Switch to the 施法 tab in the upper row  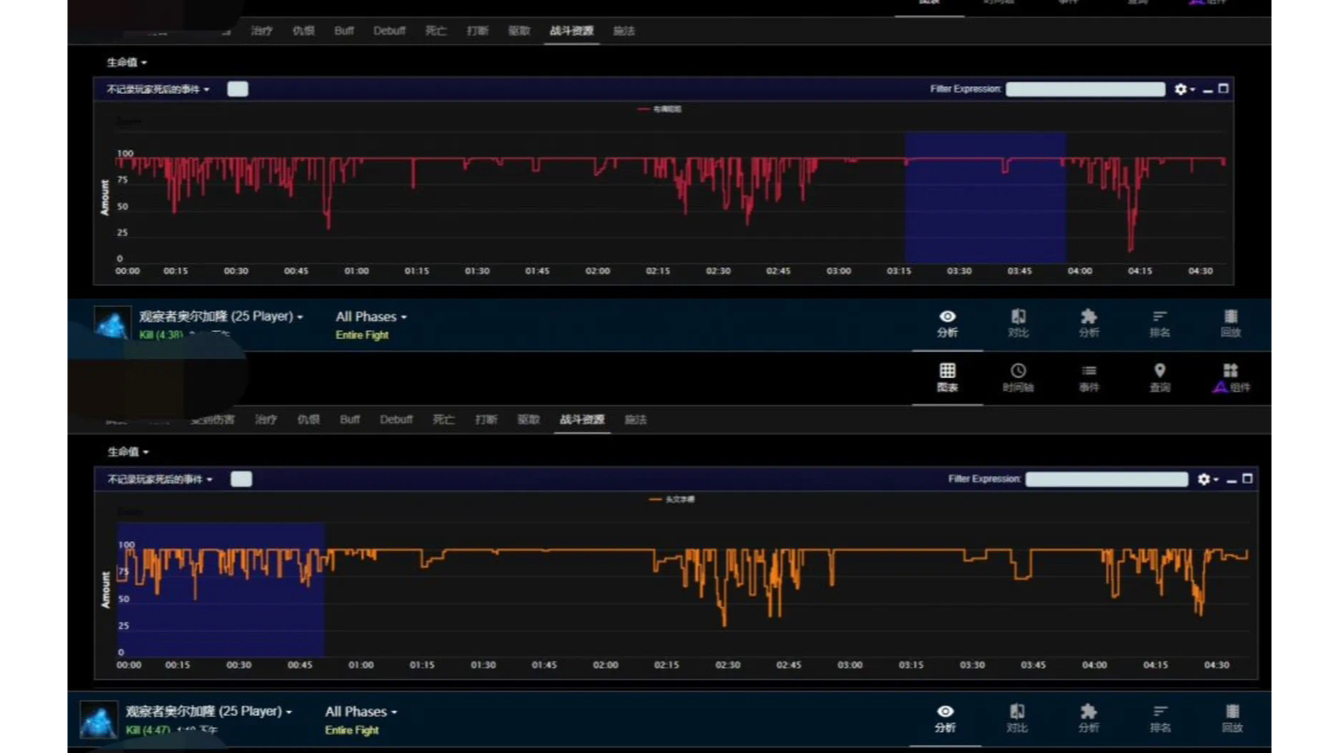click(624, 31)
